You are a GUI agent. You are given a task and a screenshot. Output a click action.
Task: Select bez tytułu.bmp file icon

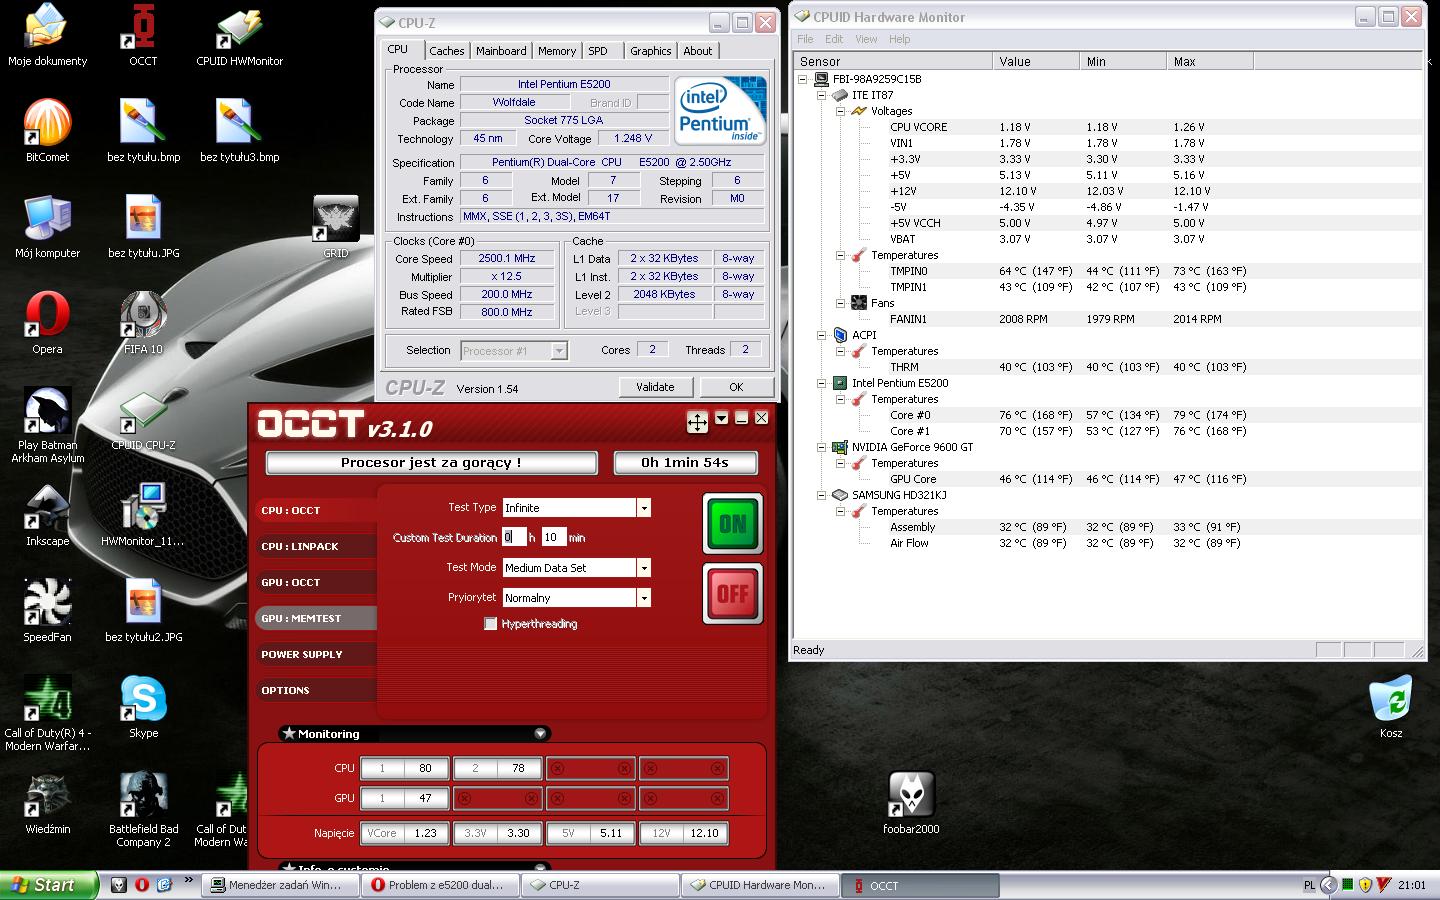143,131
